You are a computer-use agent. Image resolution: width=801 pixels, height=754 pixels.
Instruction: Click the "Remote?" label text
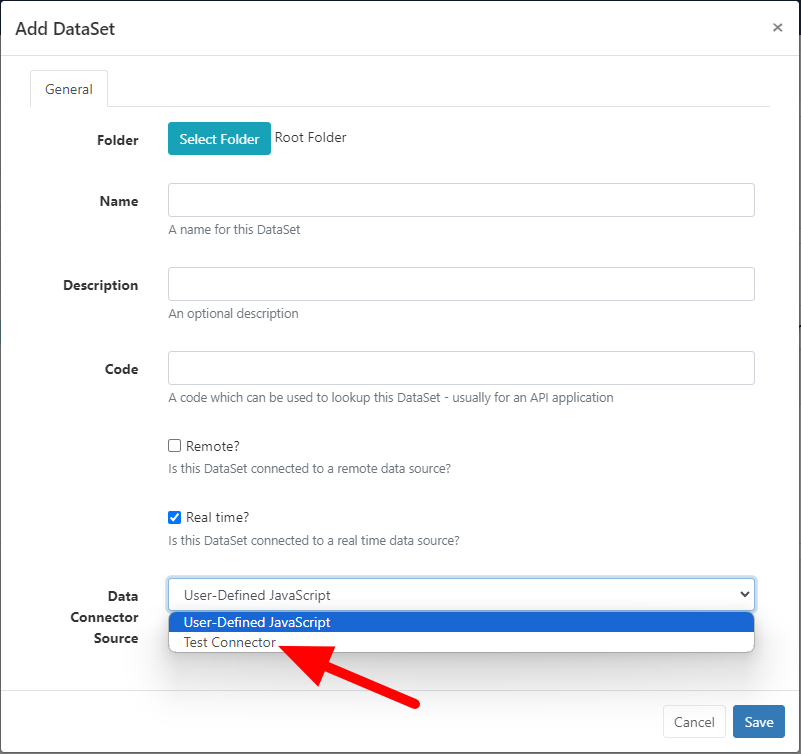click(x=213, y=446)
